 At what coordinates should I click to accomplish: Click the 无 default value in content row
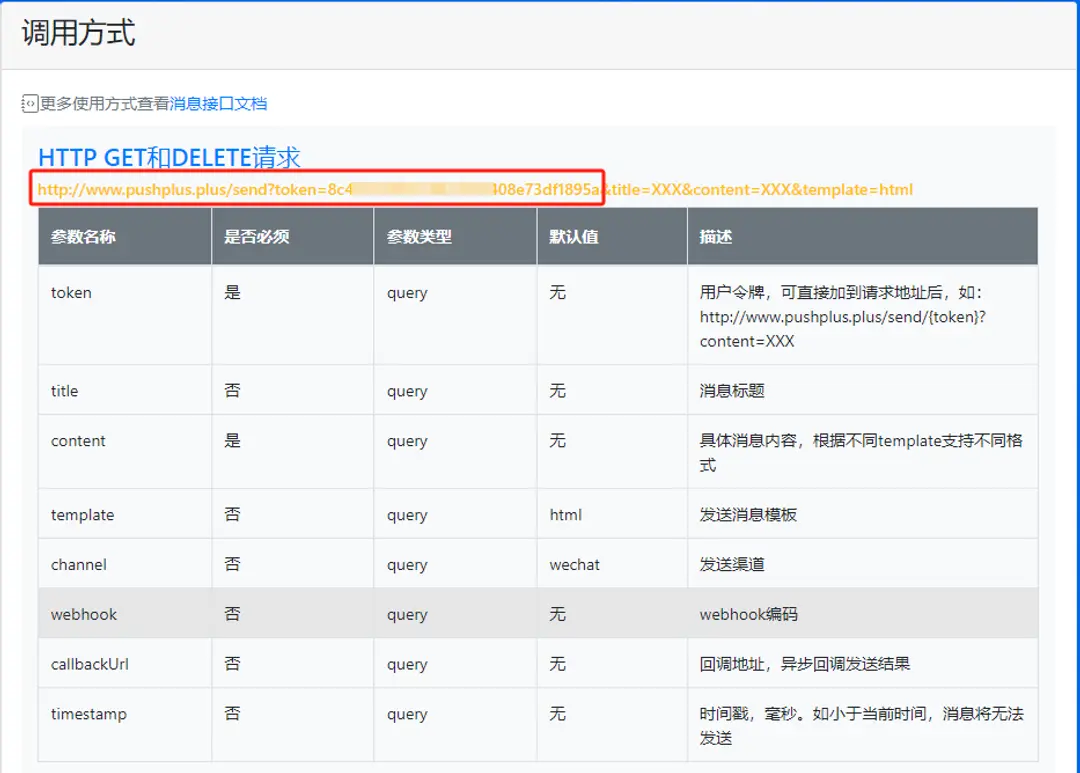coord(612,452)
